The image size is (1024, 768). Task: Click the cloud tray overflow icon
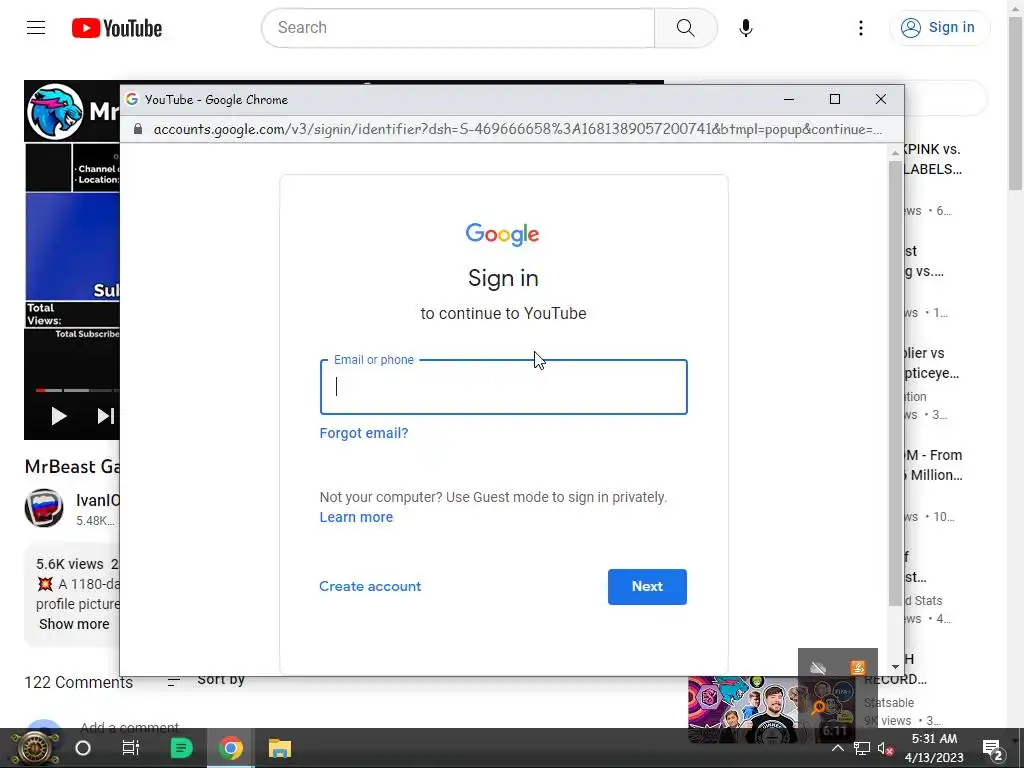tap(818, 668)
